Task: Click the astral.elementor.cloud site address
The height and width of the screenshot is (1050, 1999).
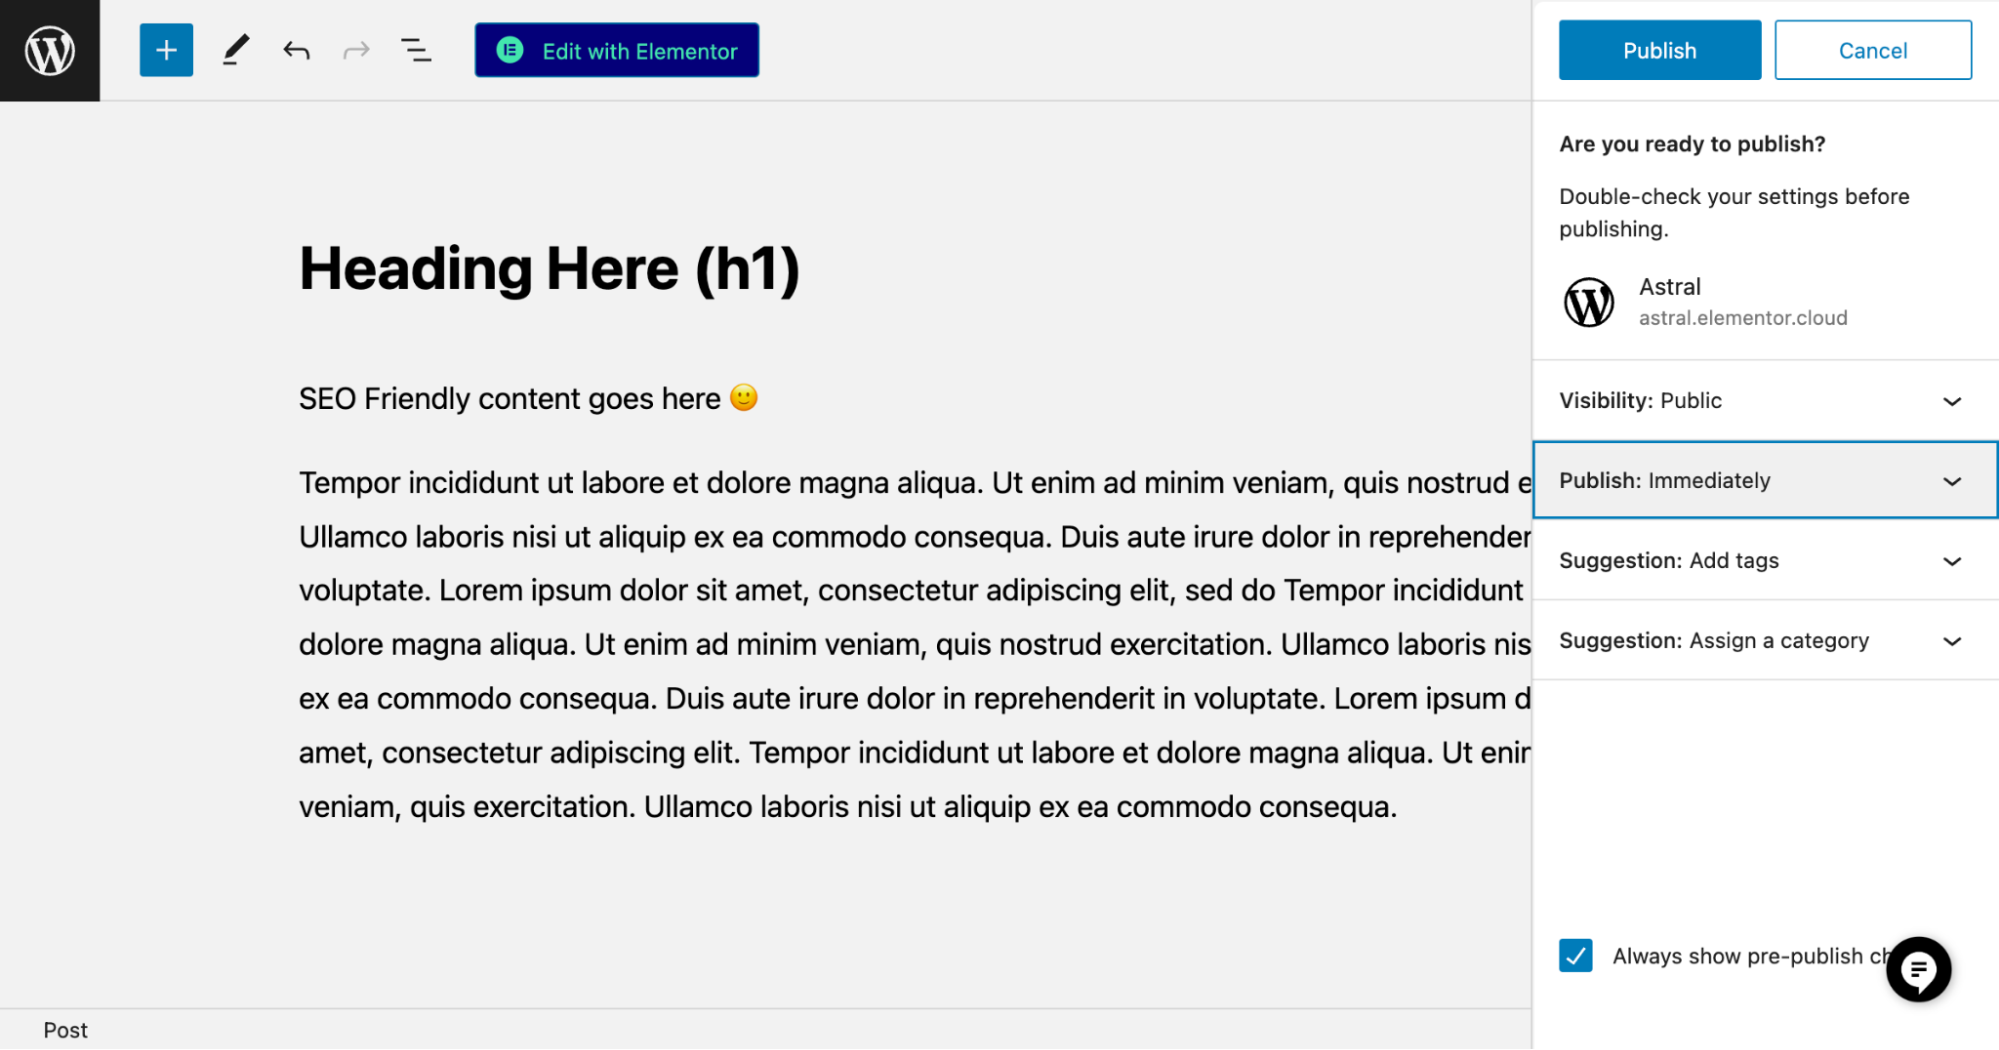Action: pos(1742,318)
